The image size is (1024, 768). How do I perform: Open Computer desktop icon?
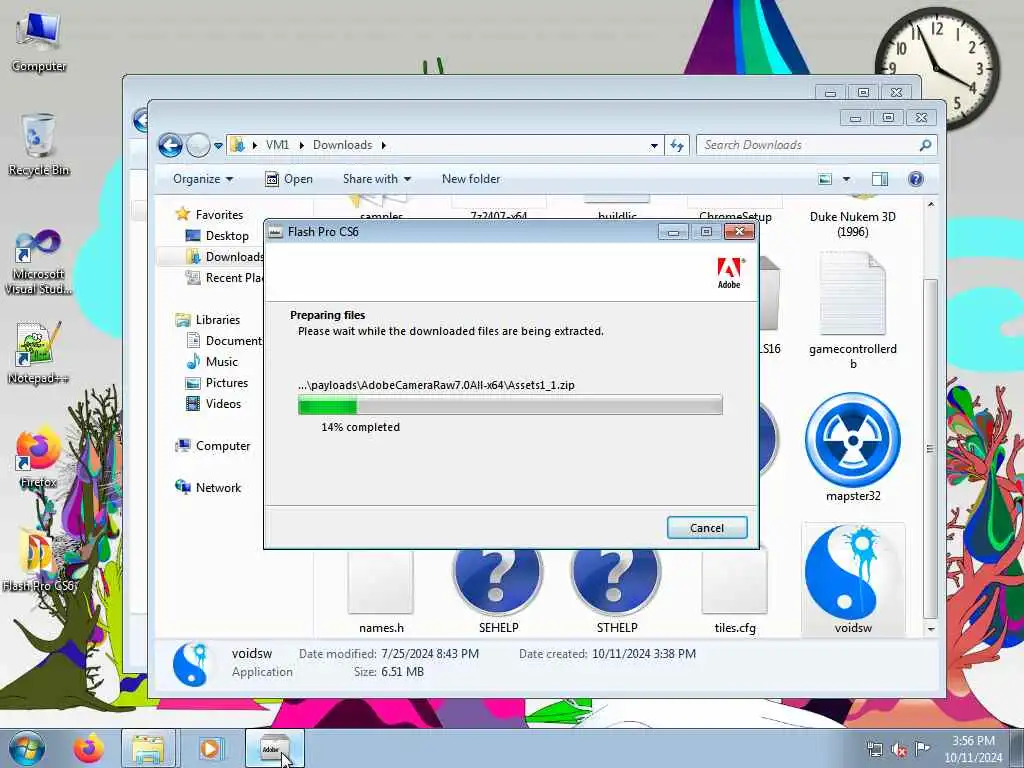(x=39, y=41)
